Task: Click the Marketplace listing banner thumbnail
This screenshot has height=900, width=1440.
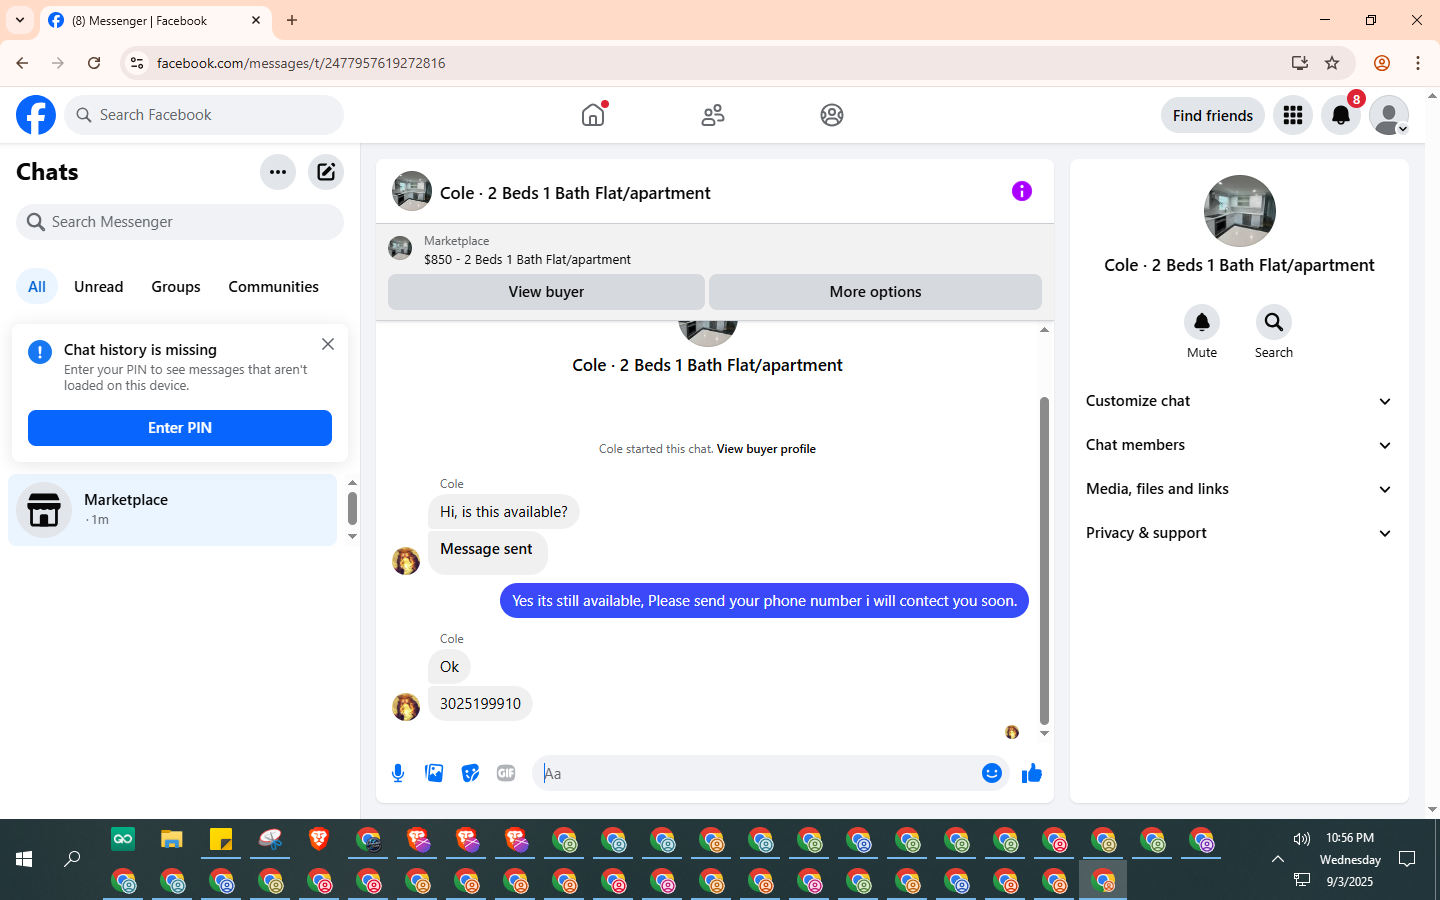Action: click(x=400, y=248)
